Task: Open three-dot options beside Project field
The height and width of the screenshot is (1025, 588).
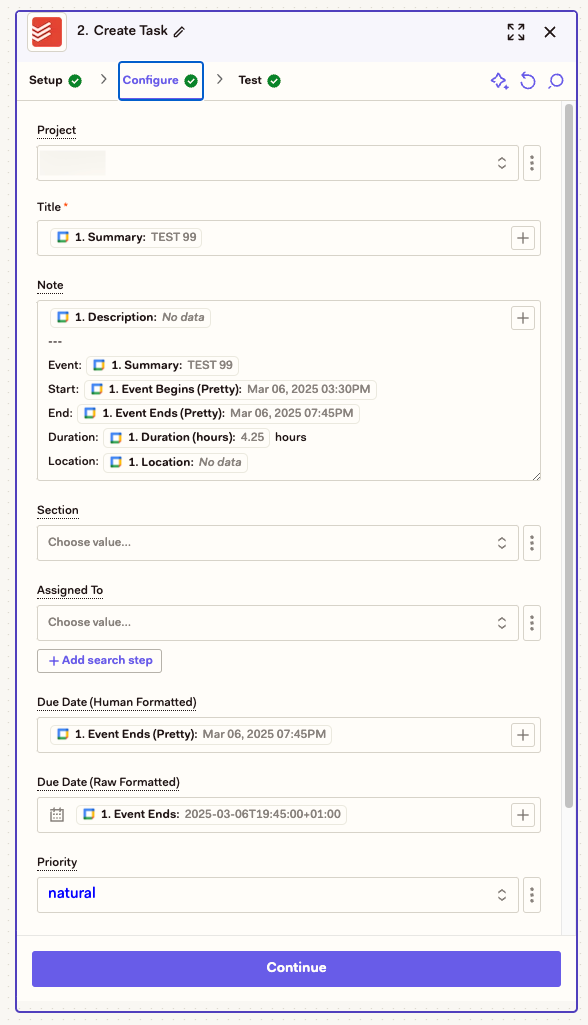Action: coord(532,163)
